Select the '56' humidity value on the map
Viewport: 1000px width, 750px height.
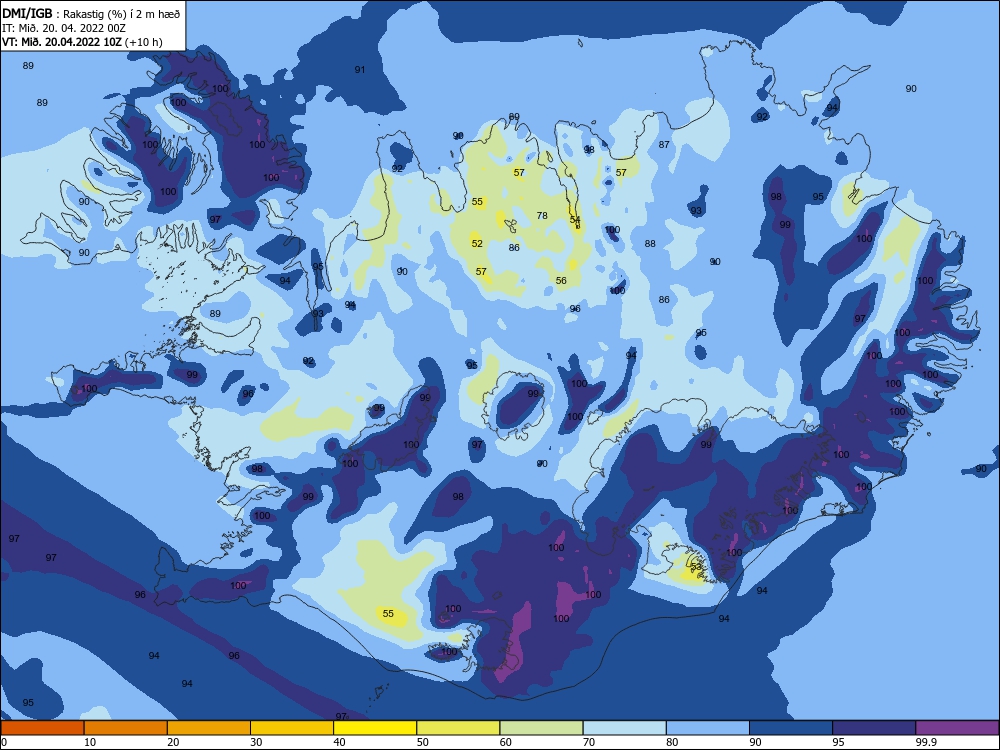click(561, 281)
